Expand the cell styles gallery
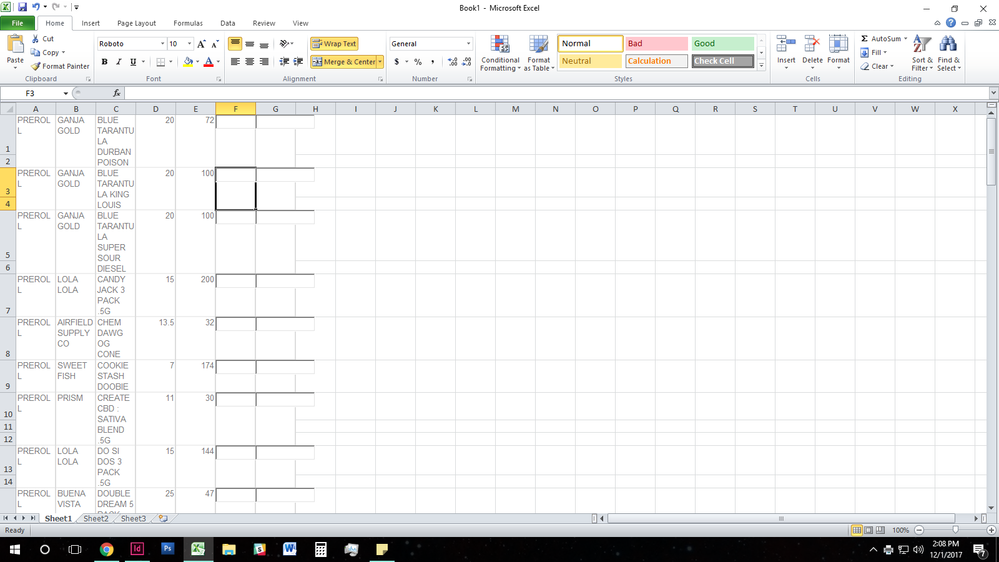This screenshot has height=562, width=999. (x=761, y=65)
